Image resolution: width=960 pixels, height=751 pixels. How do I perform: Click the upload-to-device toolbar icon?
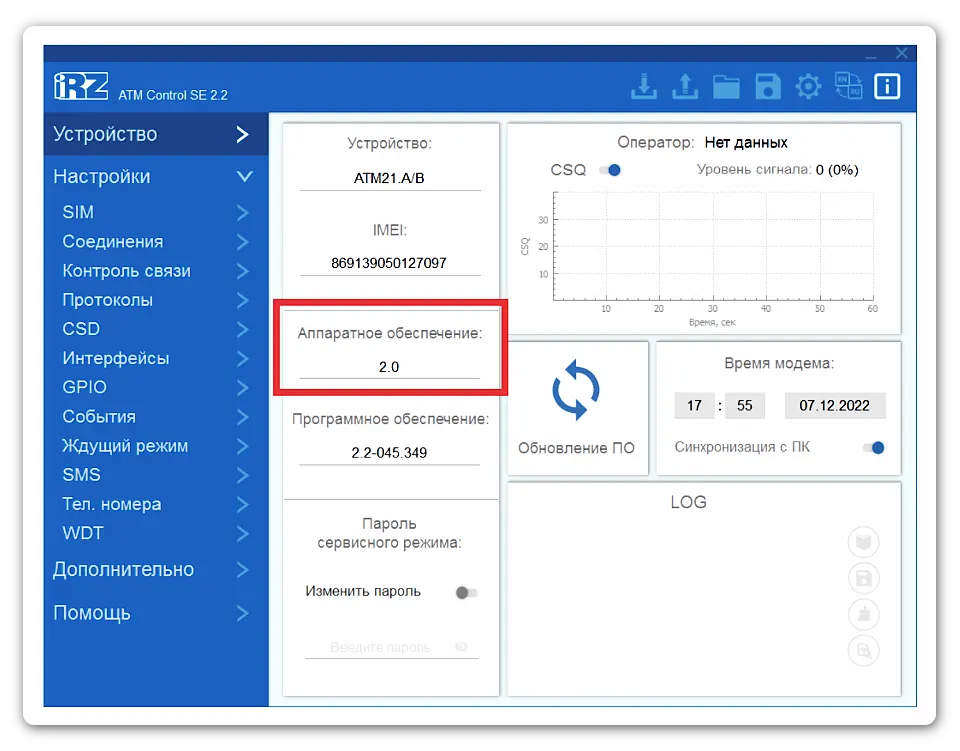pyautogui.click(x=685, y=87)
